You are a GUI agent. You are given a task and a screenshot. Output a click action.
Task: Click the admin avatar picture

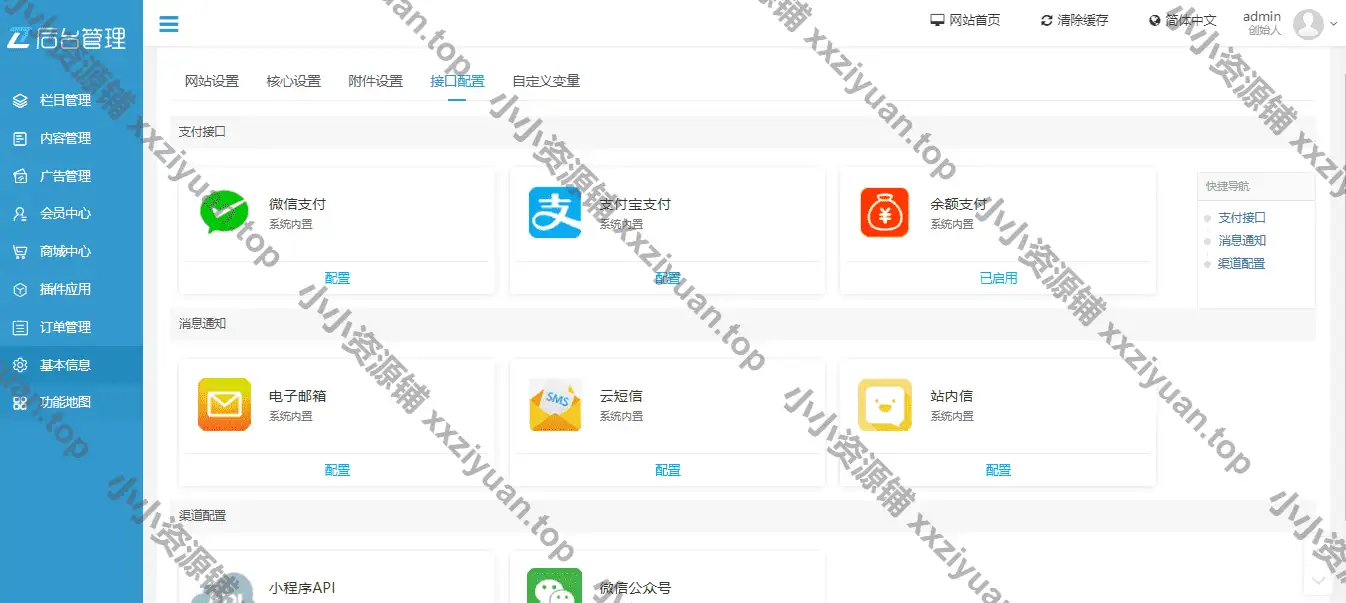coord(1308,24)
